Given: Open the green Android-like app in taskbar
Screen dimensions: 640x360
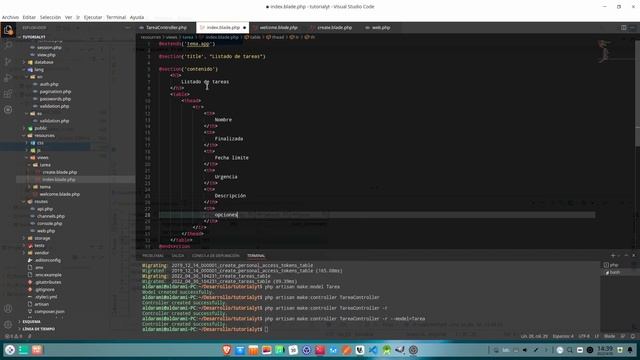Looking at the screenshot, I should pyautogui.click(x=387, y=350).
